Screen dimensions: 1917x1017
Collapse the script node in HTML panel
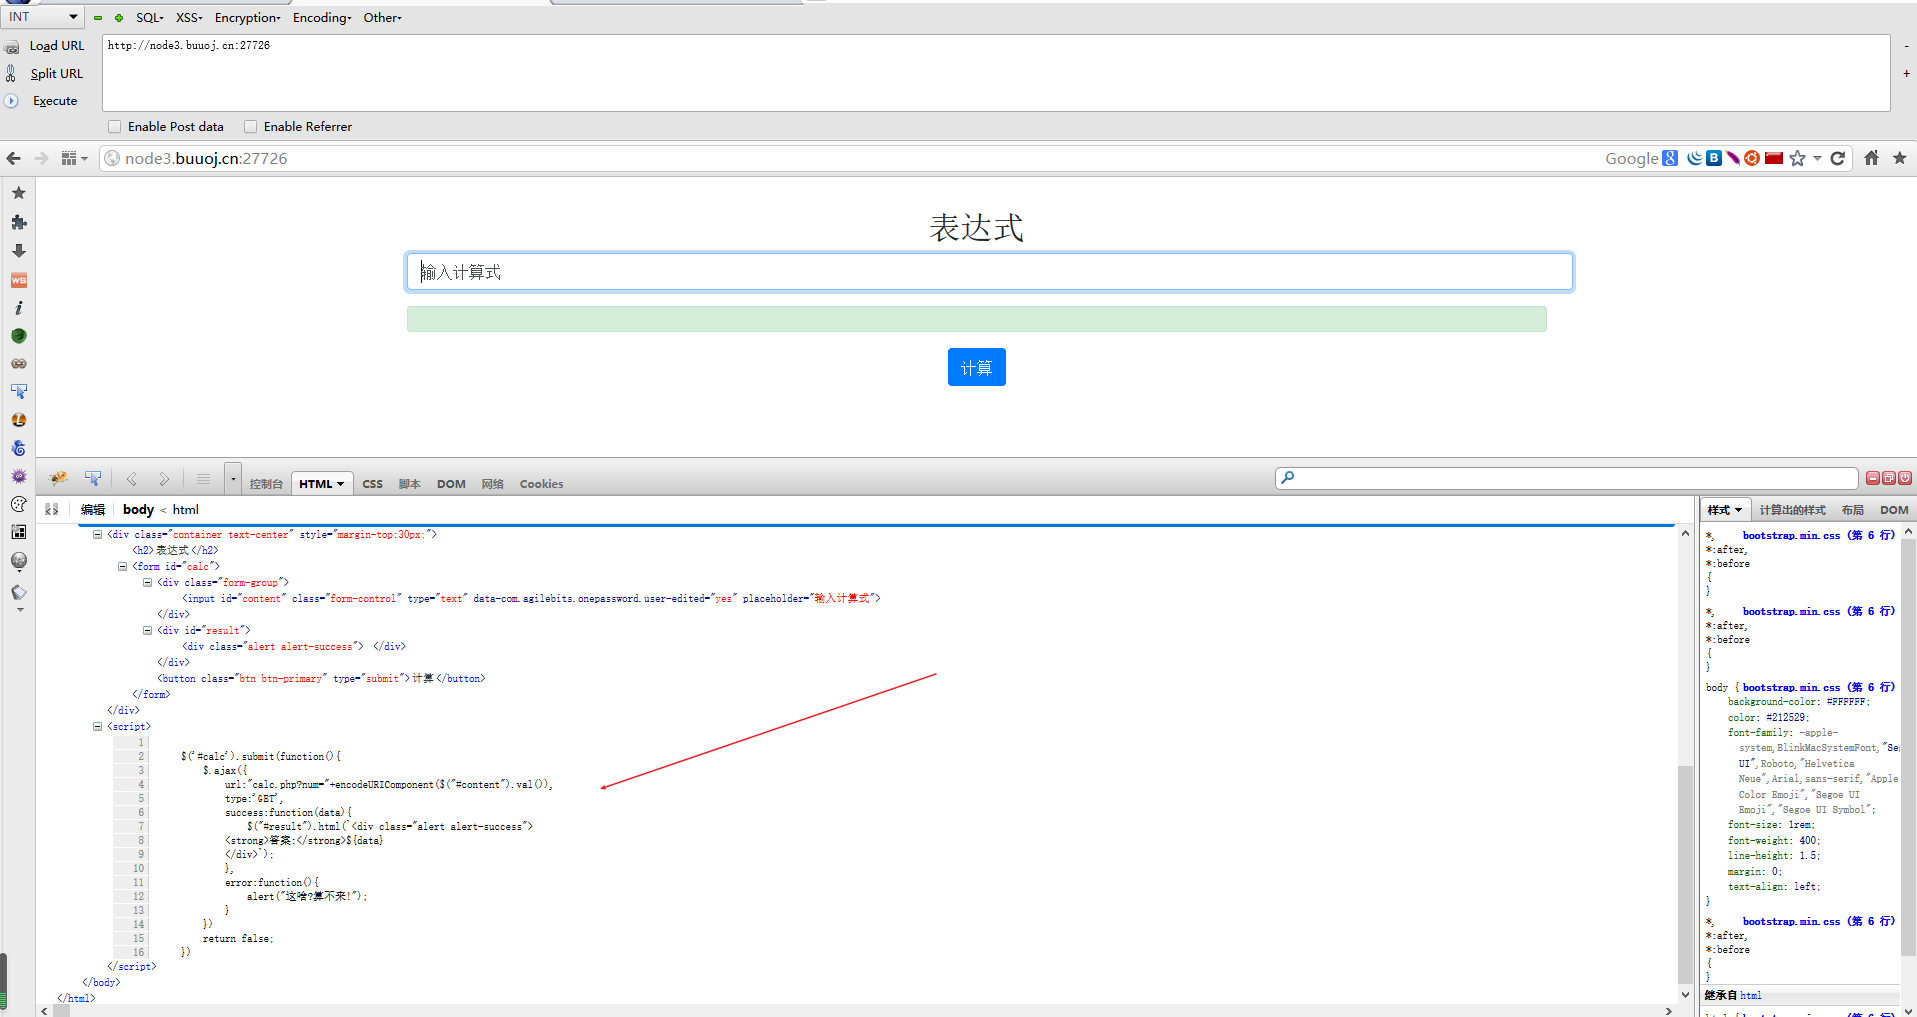pos(97,726)
